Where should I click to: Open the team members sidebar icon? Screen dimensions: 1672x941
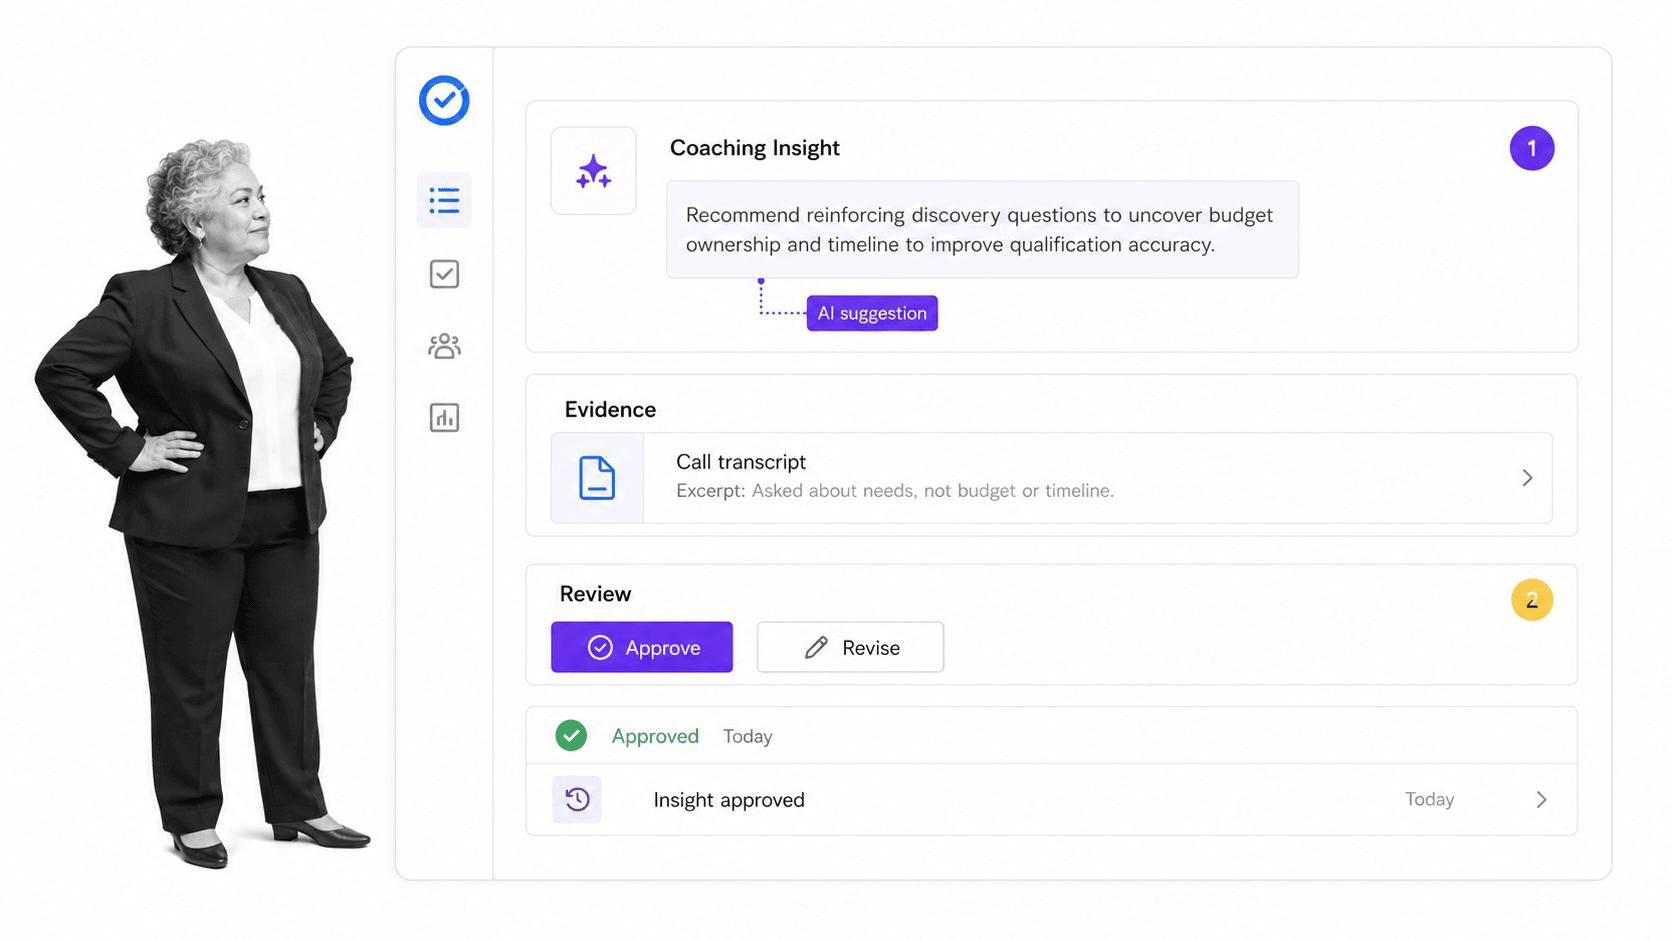click(444, 346)
